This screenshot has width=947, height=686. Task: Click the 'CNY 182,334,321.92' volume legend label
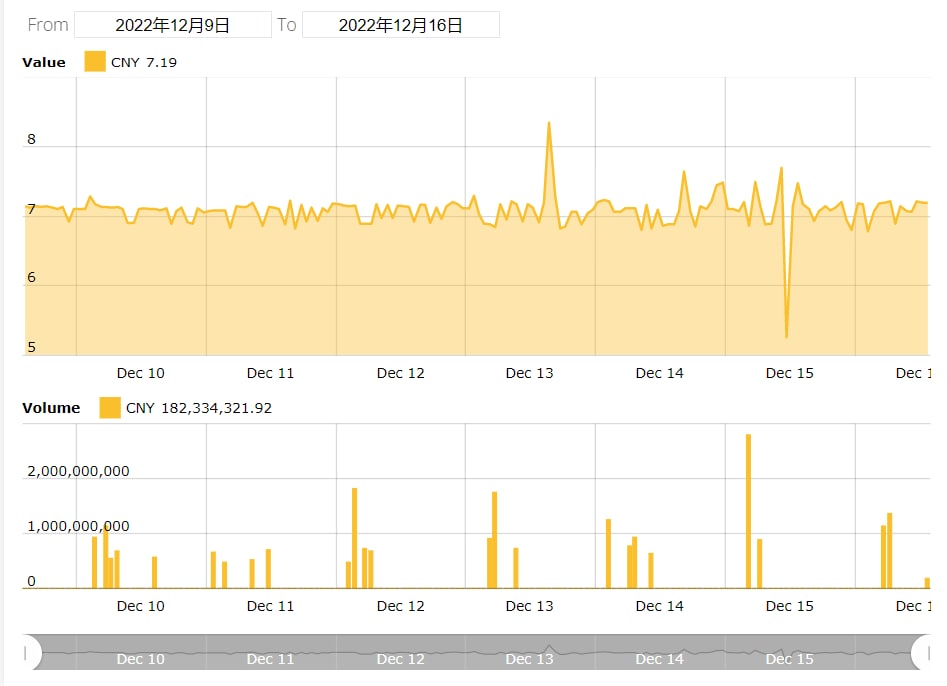coord(198,408)
